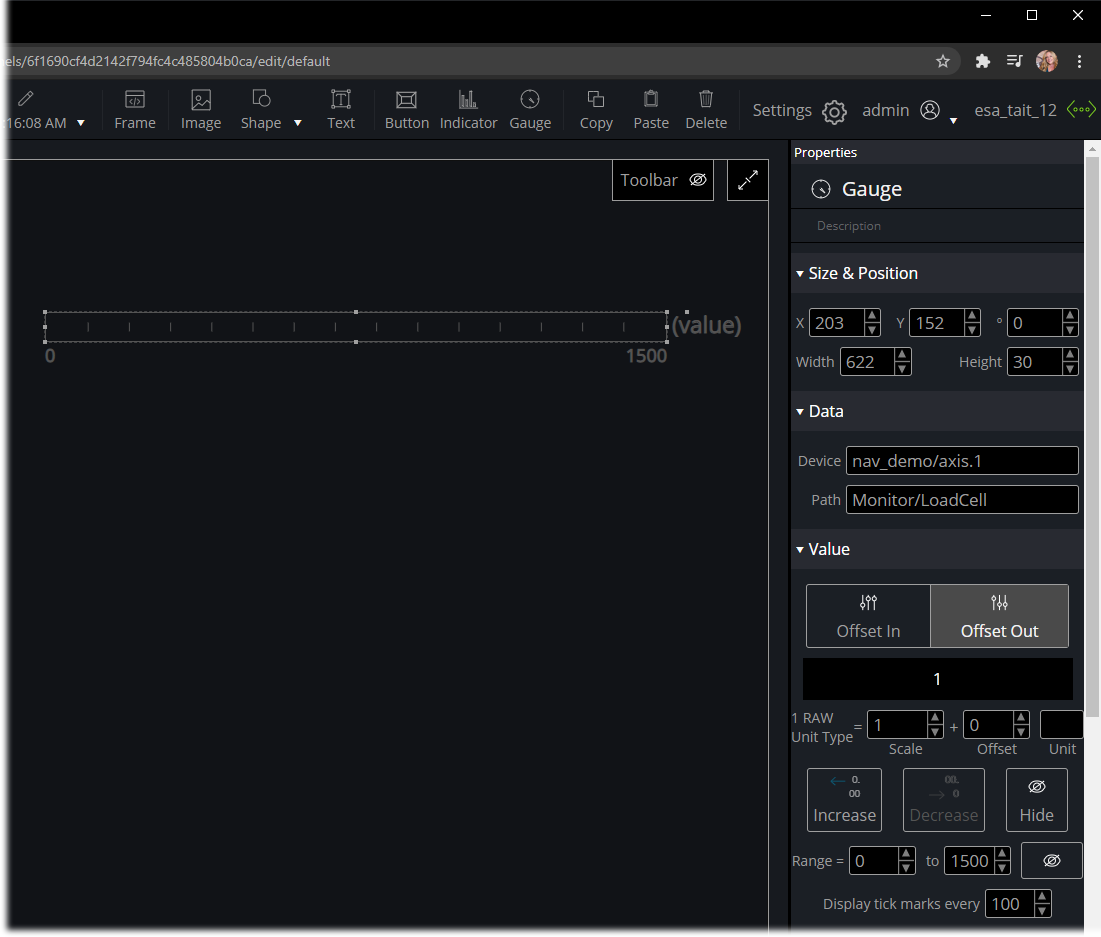Collapse the Data section
The height and width of the screenshot is (937, 1101).
[x=800, y=412]
